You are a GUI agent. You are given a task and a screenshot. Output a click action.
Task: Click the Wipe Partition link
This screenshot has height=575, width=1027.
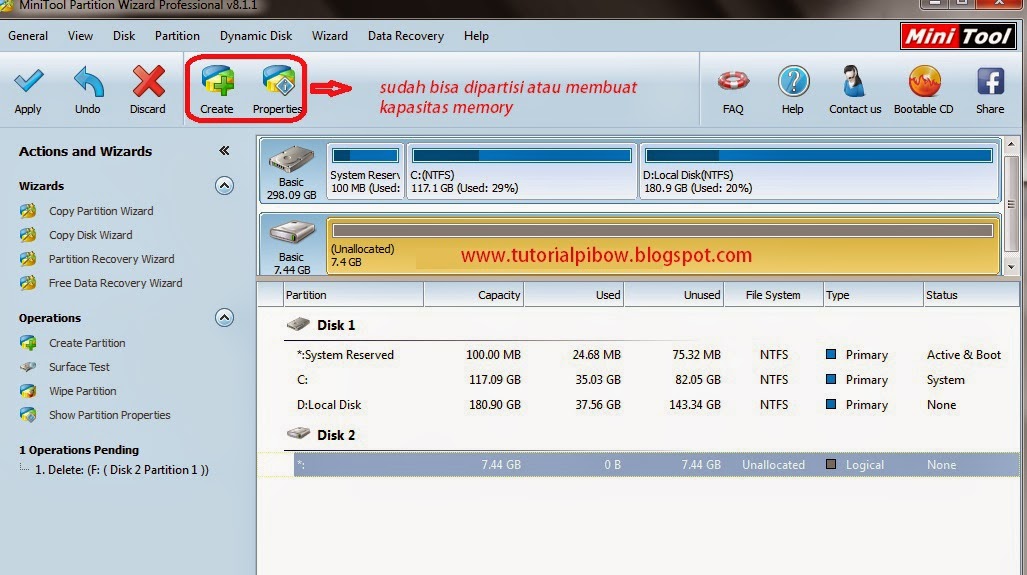83,391
